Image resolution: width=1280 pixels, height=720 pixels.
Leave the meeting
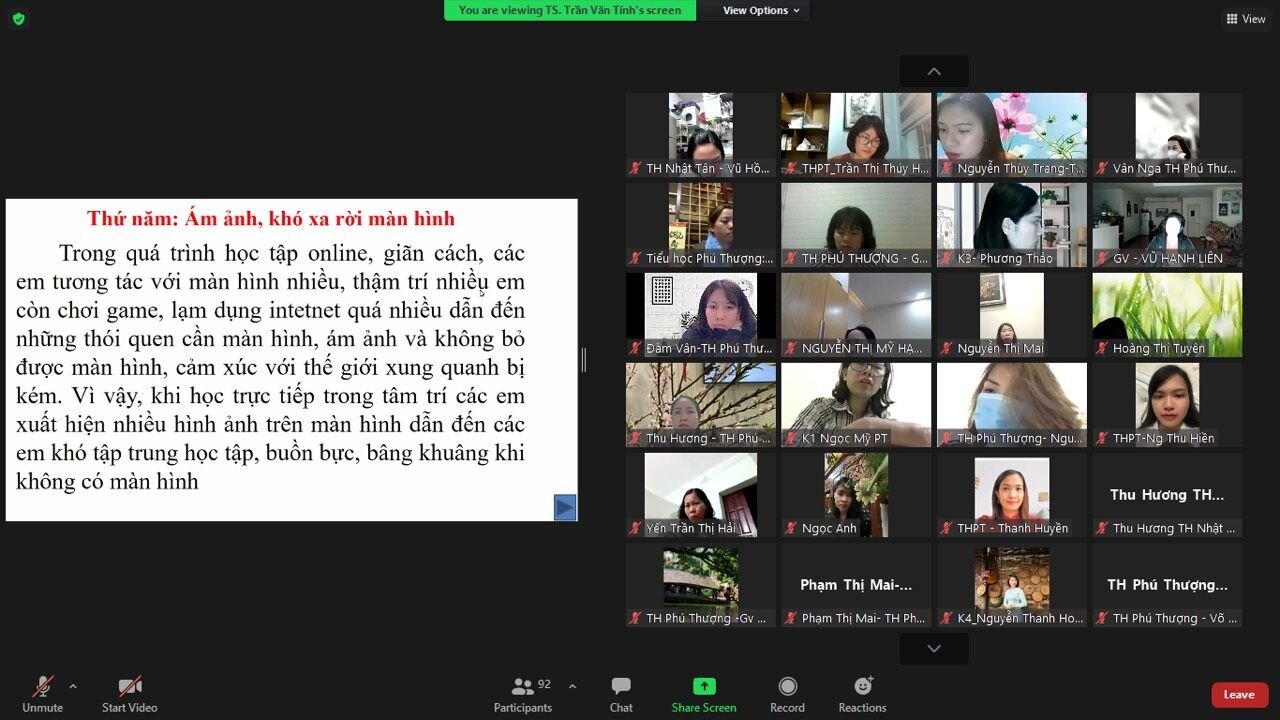pos(1239,695)
